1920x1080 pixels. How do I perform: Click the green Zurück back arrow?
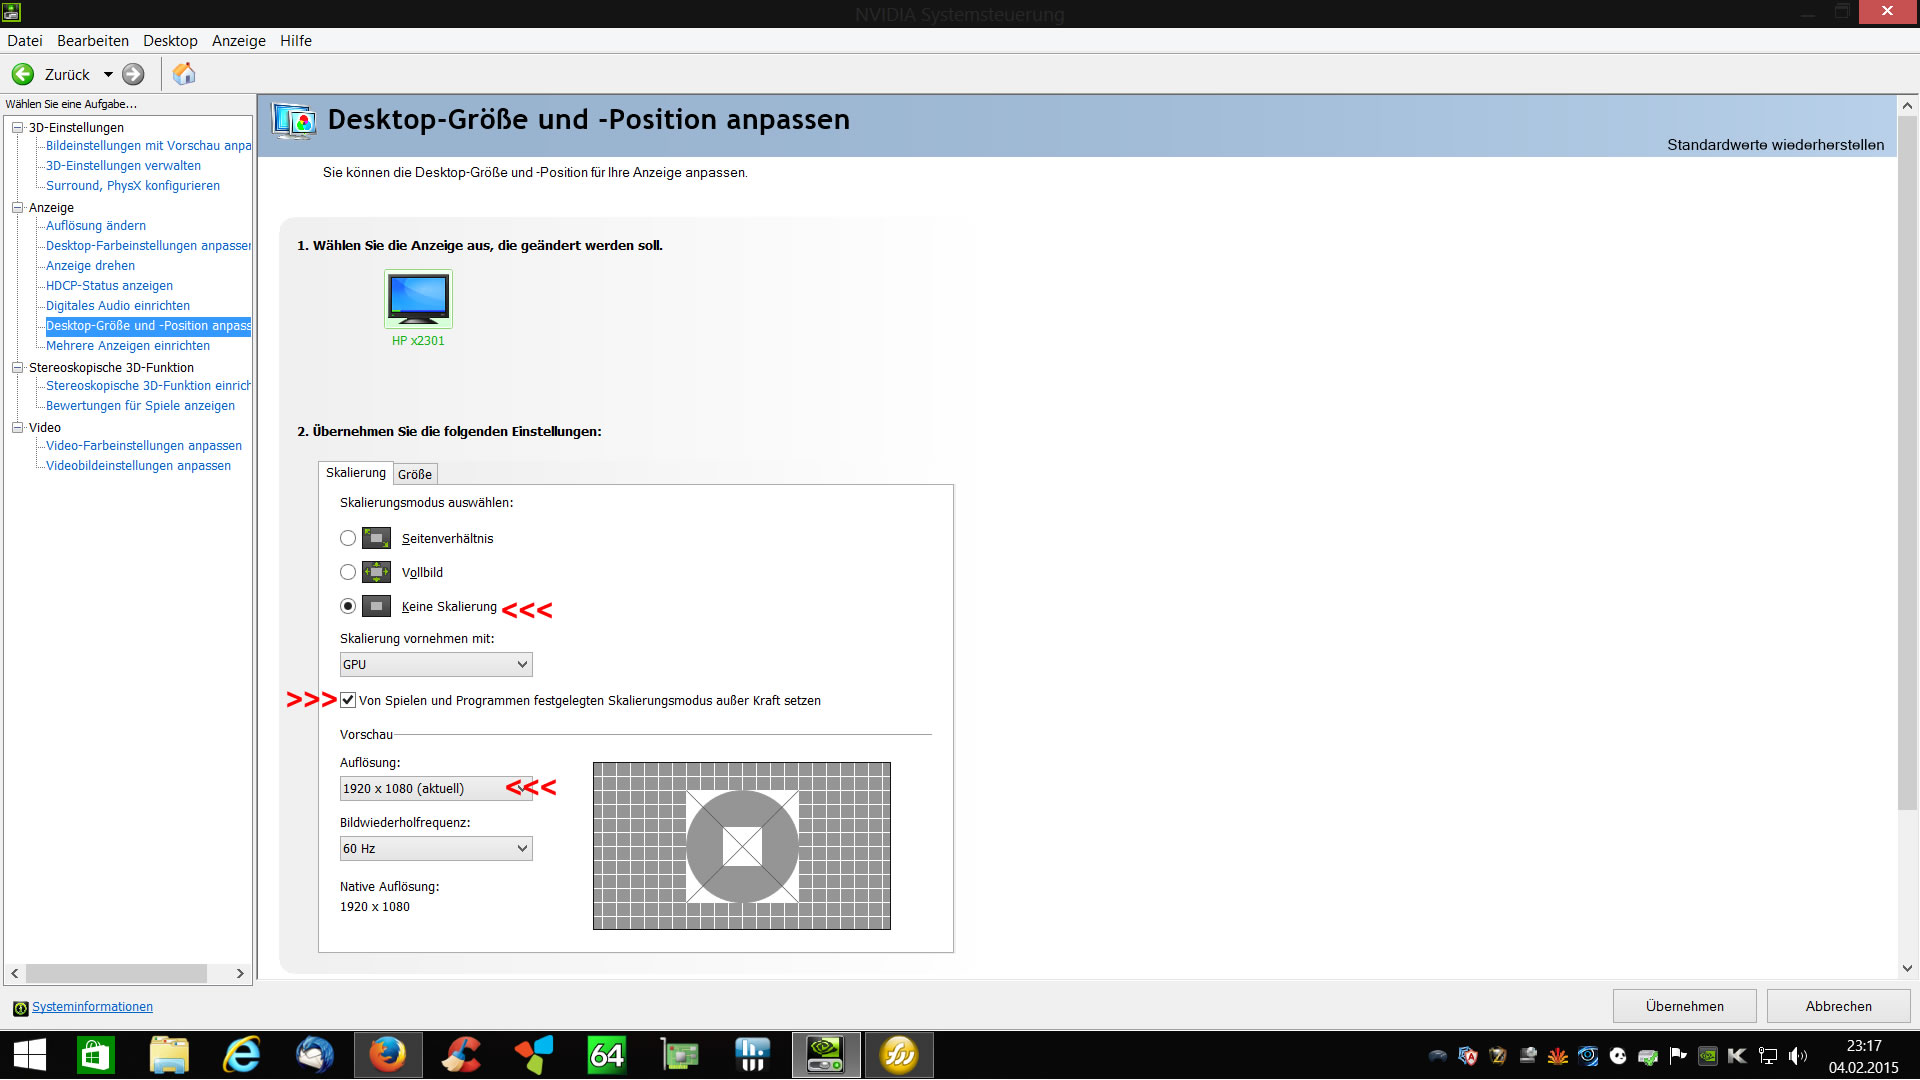coord(23,74)
